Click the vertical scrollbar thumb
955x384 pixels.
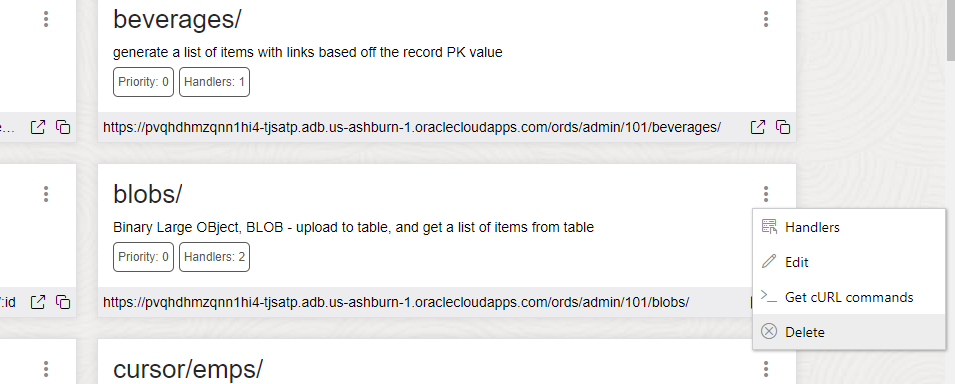950,30
